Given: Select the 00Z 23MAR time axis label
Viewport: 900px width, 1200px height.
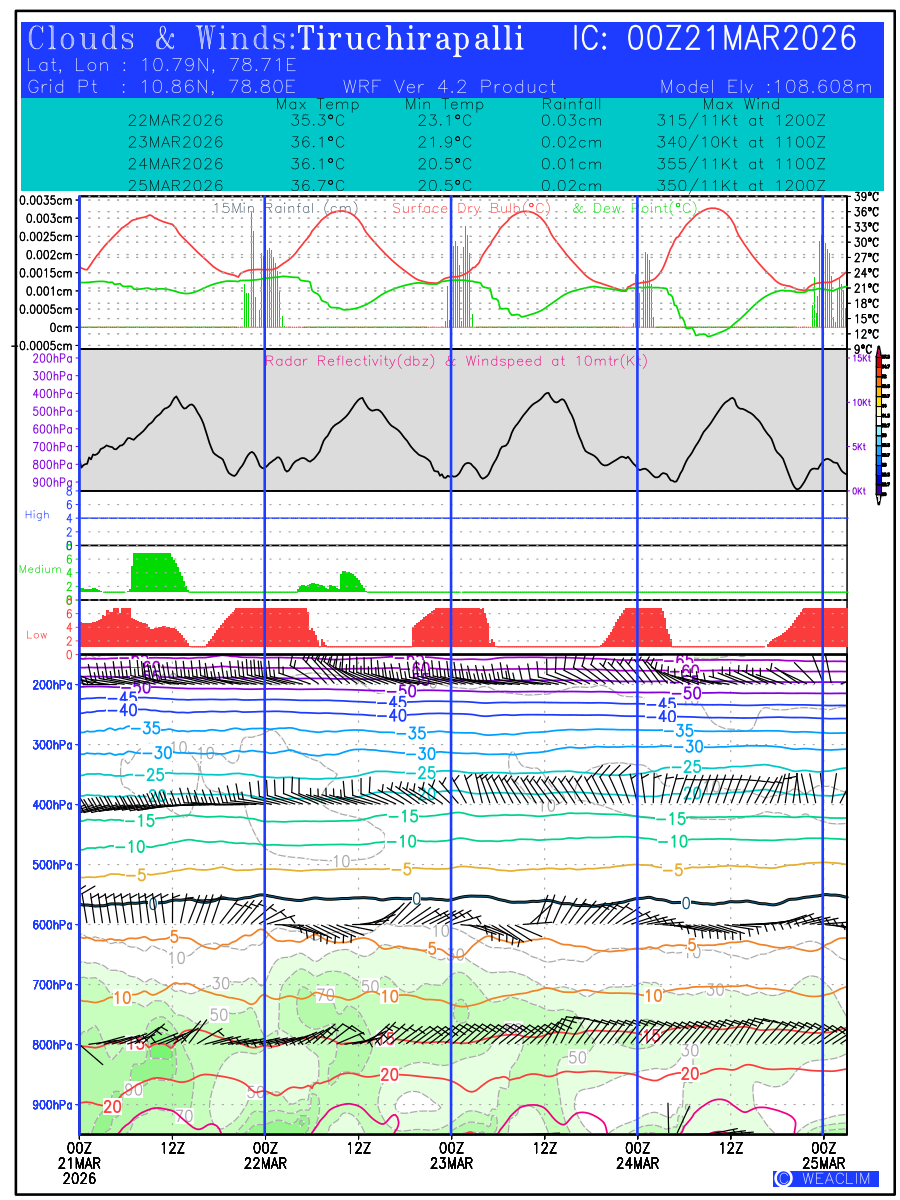Looking at the screenshot, I should [x=451, y=1155].
